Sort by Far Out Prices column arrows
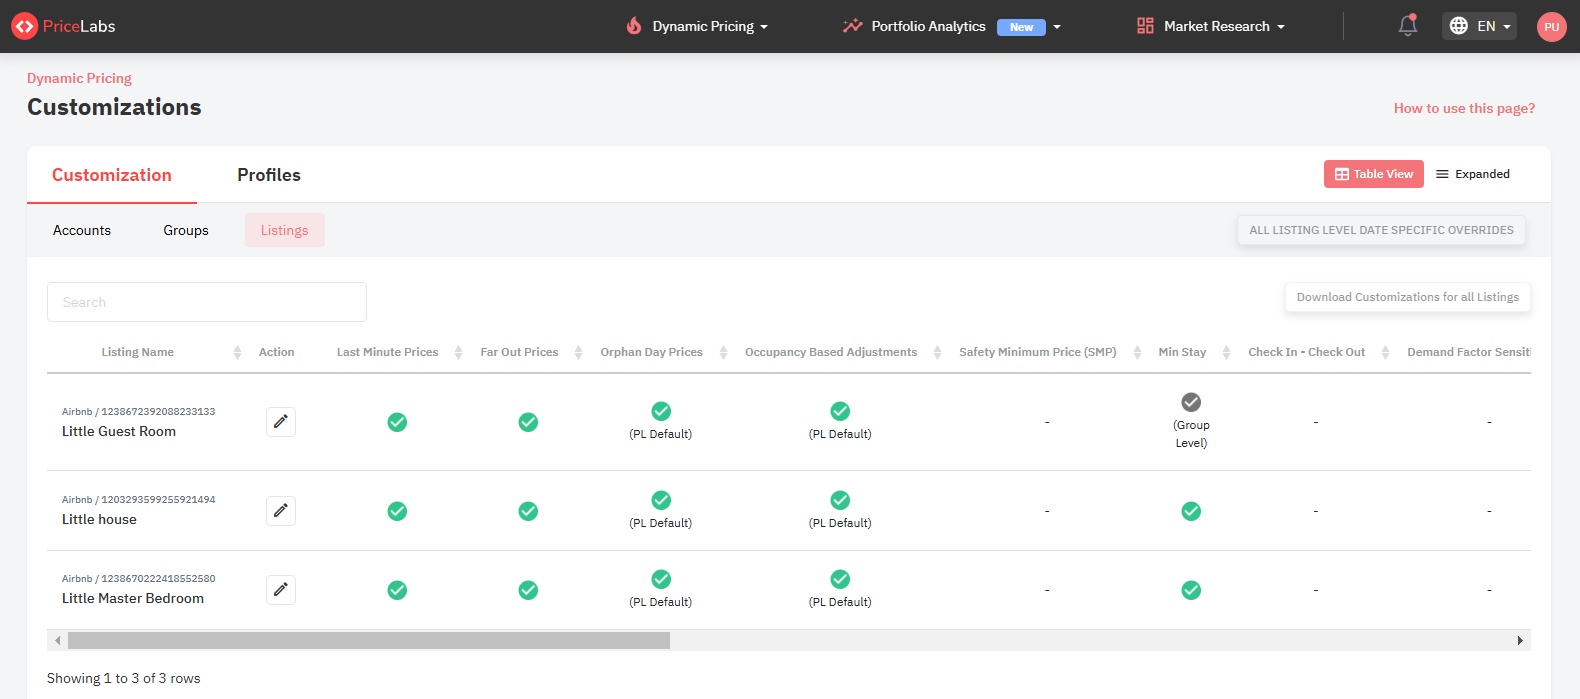Screen dimensions: 1580x699 pos(578,352)
